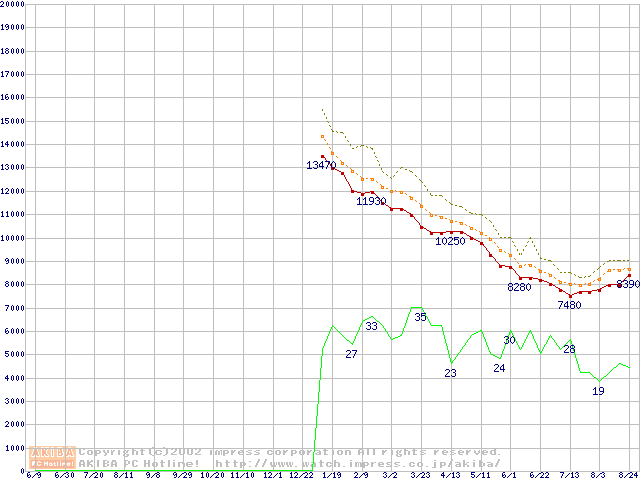Click the green line value 33 label

click(371, 326)
